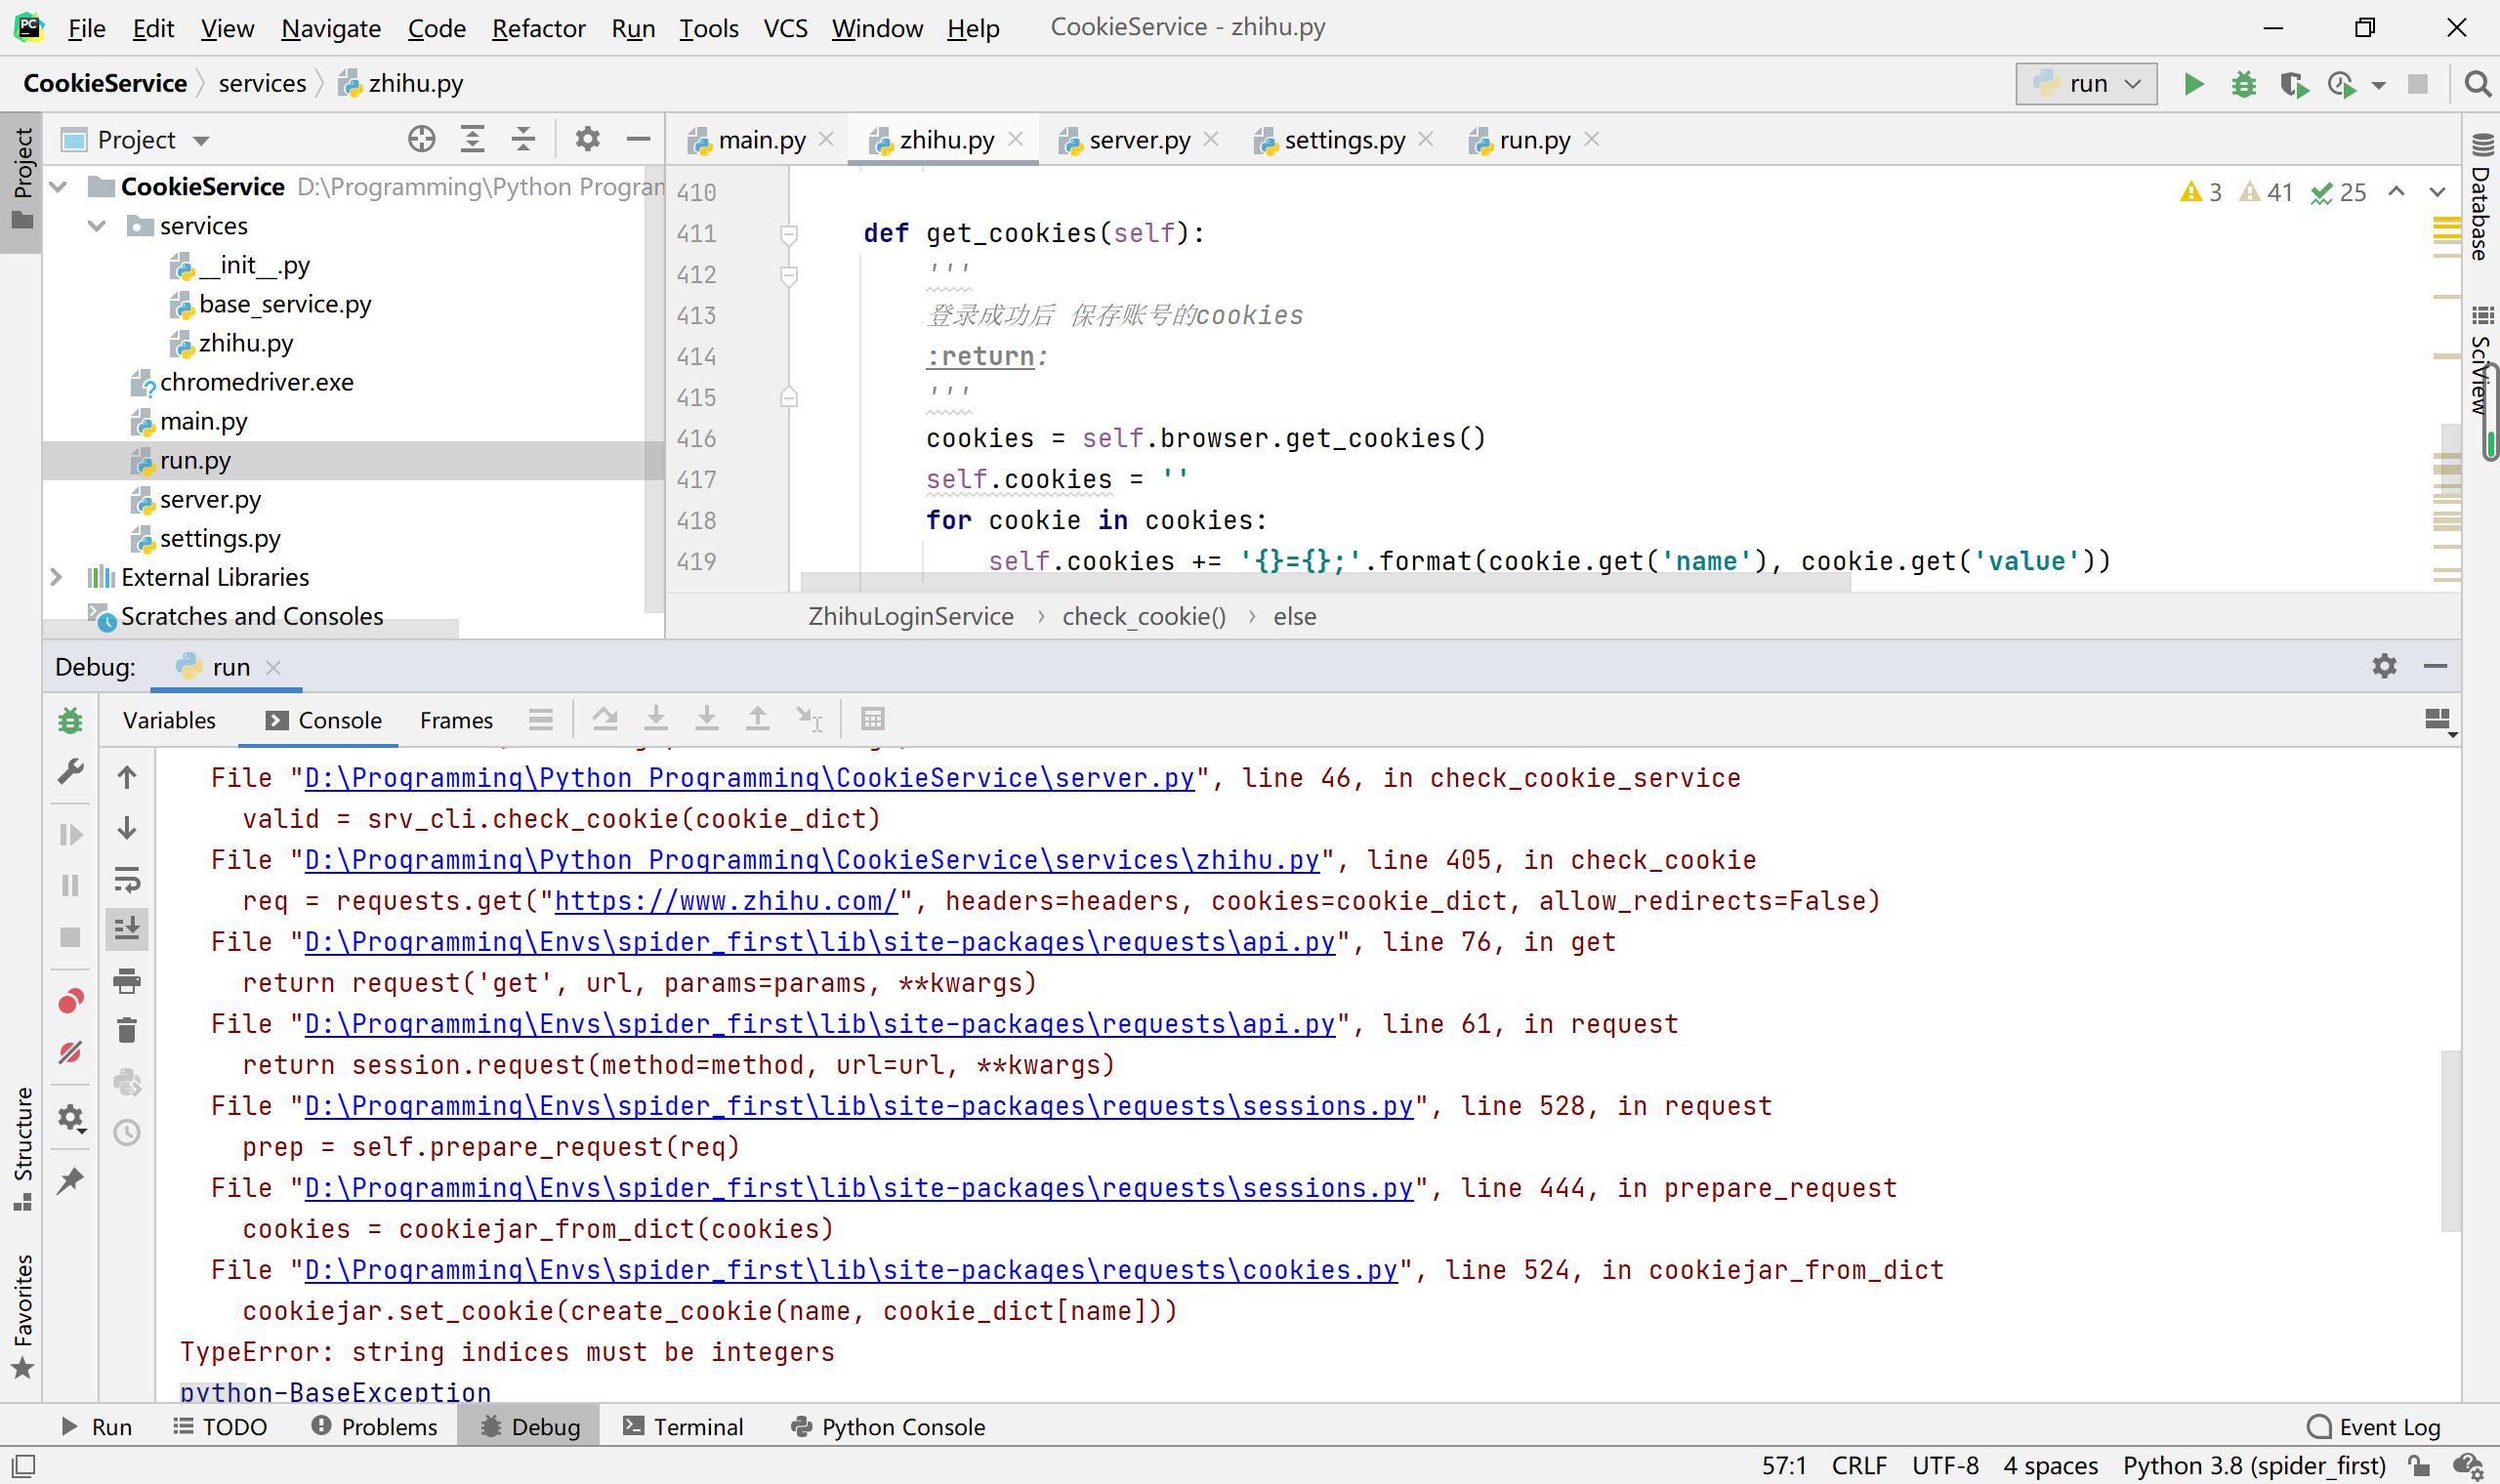Viewport: 2500px width, 1484px height.
Task: Click the editor horizontal scrollbar
Action: tap(1325, 582)
